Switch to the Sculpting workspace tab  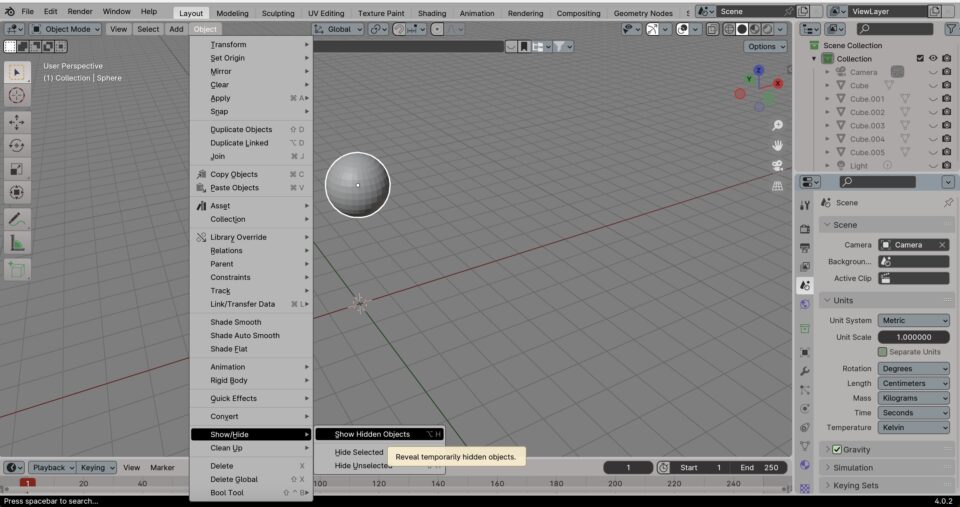tap(278, 13)
